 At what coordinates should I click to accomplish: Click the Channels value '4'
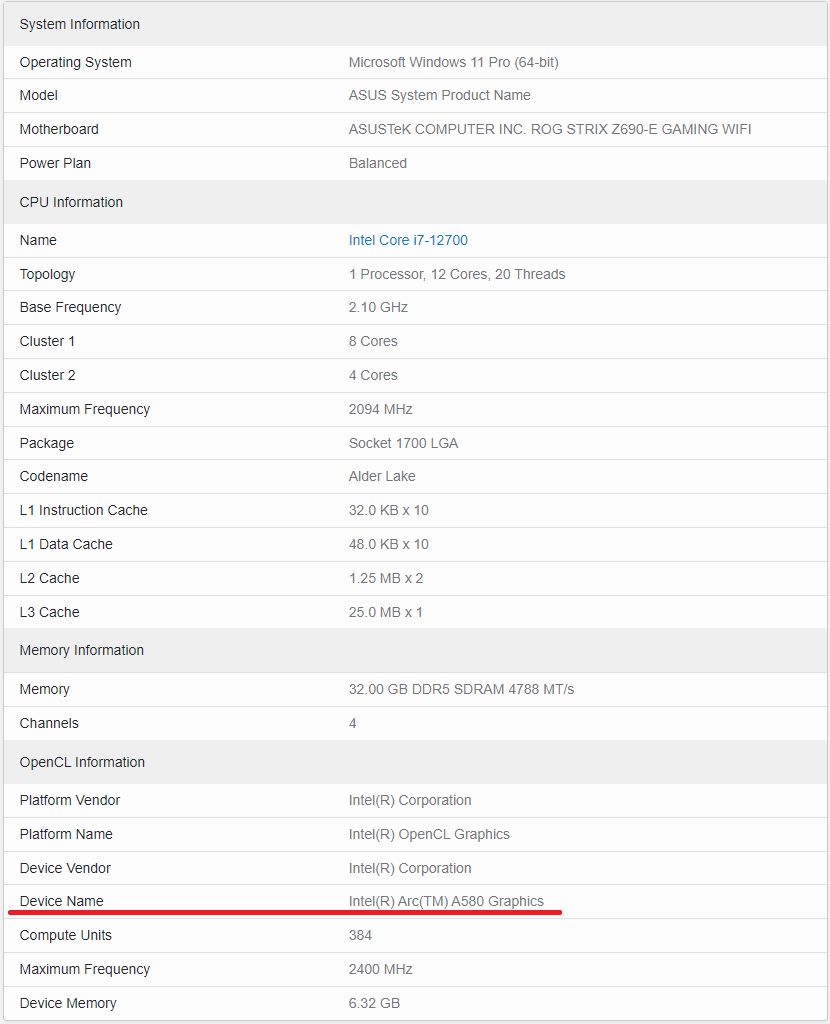pos(353,723)
